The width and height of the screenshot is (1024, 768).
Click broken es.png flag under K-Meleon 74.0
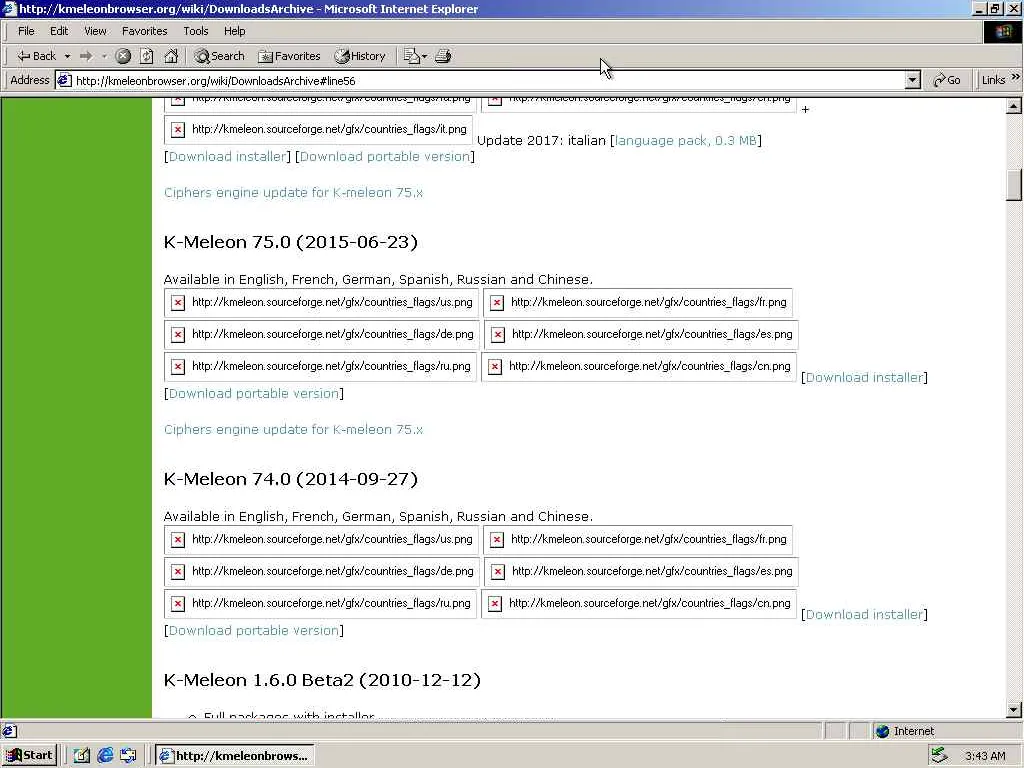point(641,571)
